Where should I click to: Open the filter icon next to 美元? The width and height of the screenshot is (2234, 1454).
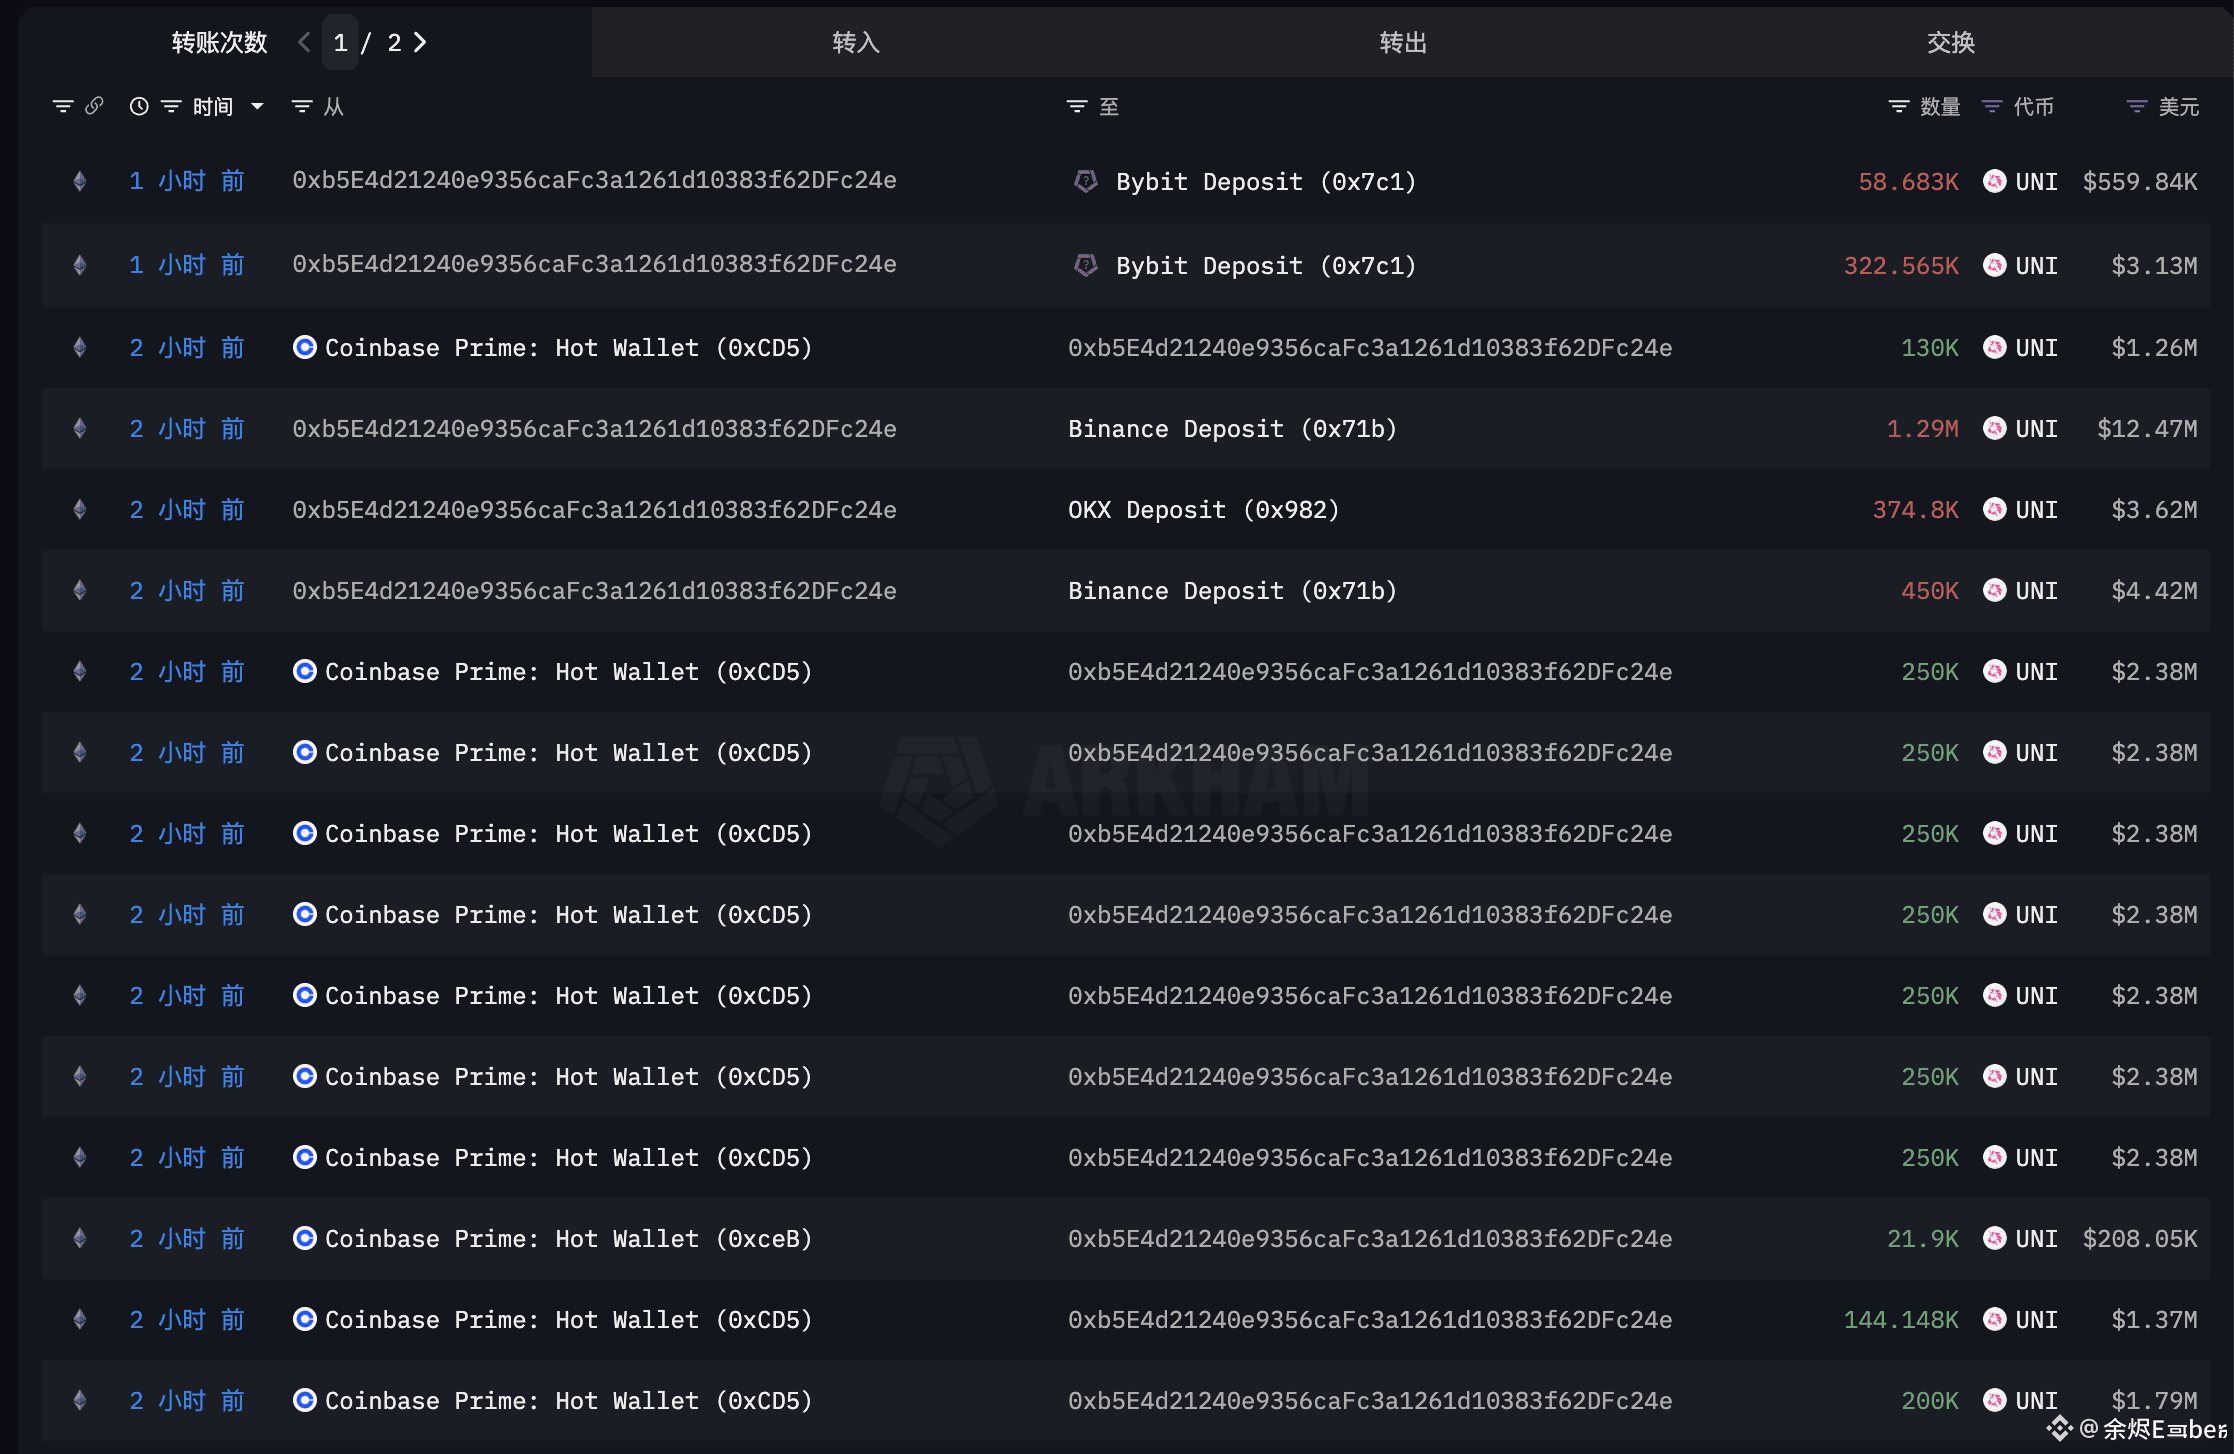[x=2137, y=106]
